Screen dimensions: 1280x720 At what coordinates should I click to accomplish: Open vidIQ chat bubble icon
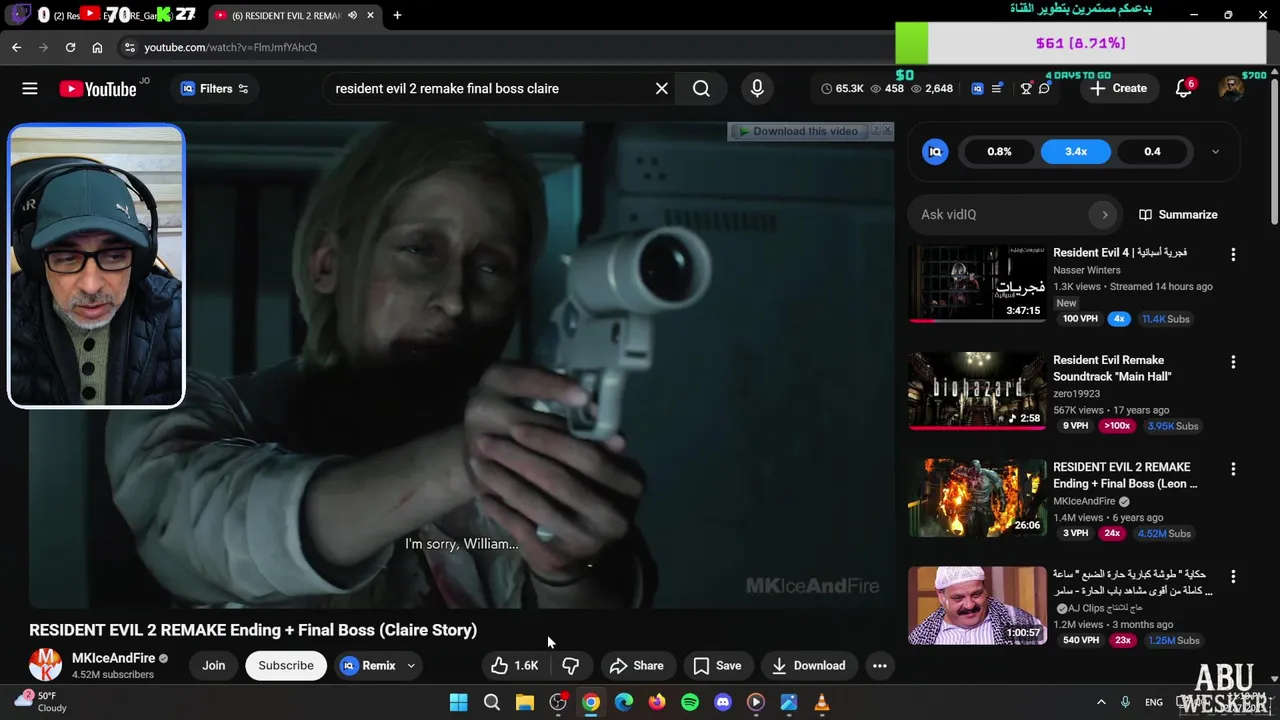(1045, 89)
